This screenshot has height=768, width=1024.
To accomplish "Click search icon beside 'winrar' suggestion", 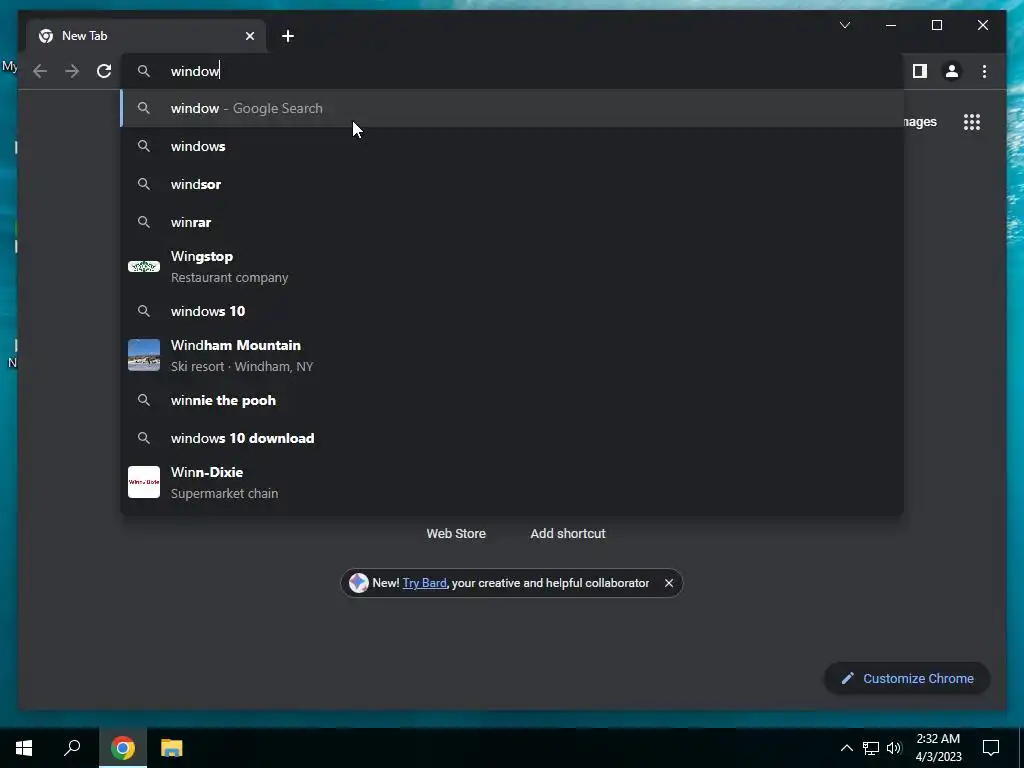I will [x=144, y=222].
